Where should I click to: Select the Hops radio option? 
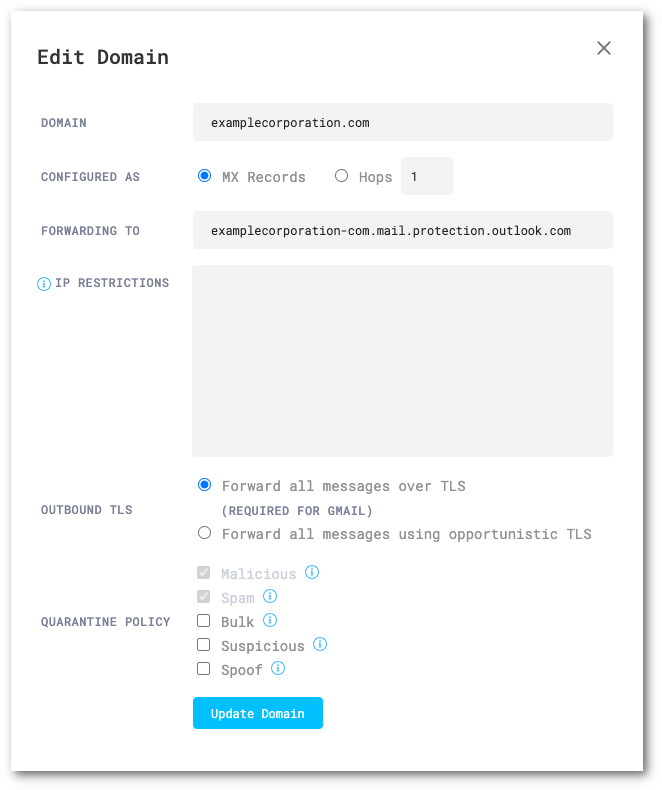coord(342,176)
